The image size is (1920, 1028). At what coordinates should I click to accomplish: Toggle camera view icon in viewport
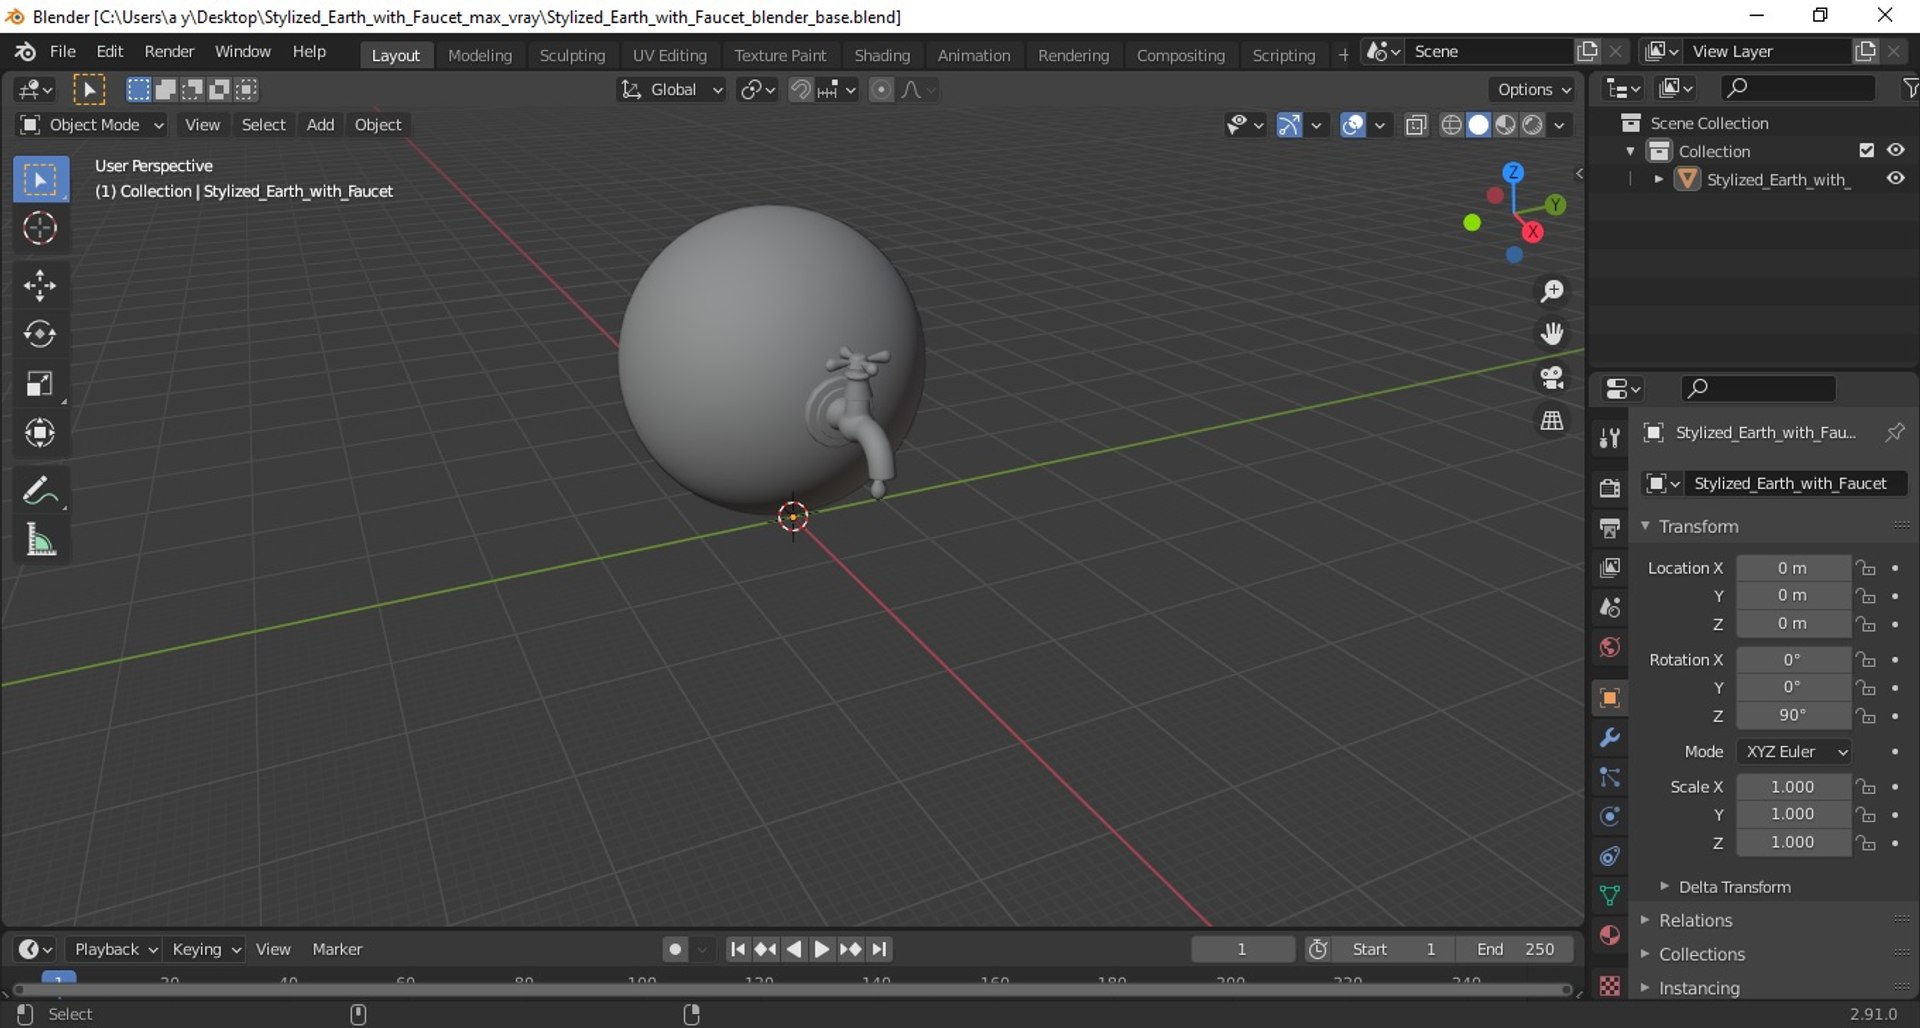click(x=1552, y=377)
